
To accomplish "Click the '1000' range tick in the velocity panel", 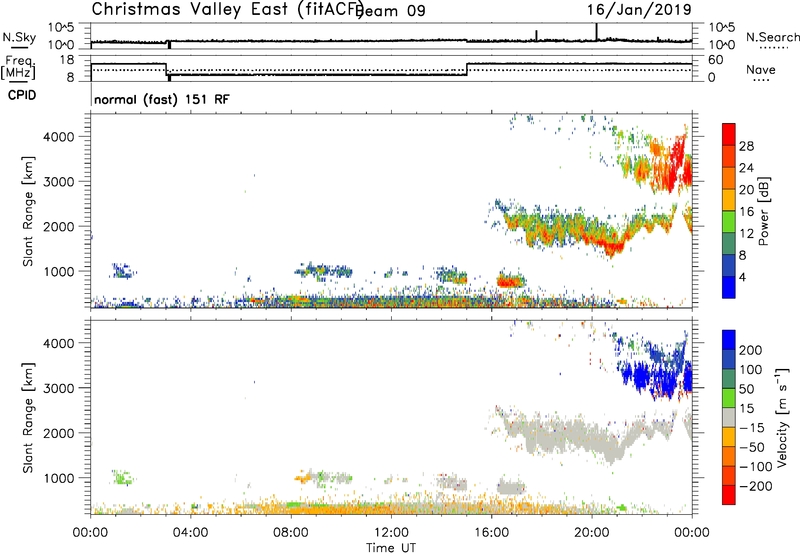I will (x=58, y=478).
